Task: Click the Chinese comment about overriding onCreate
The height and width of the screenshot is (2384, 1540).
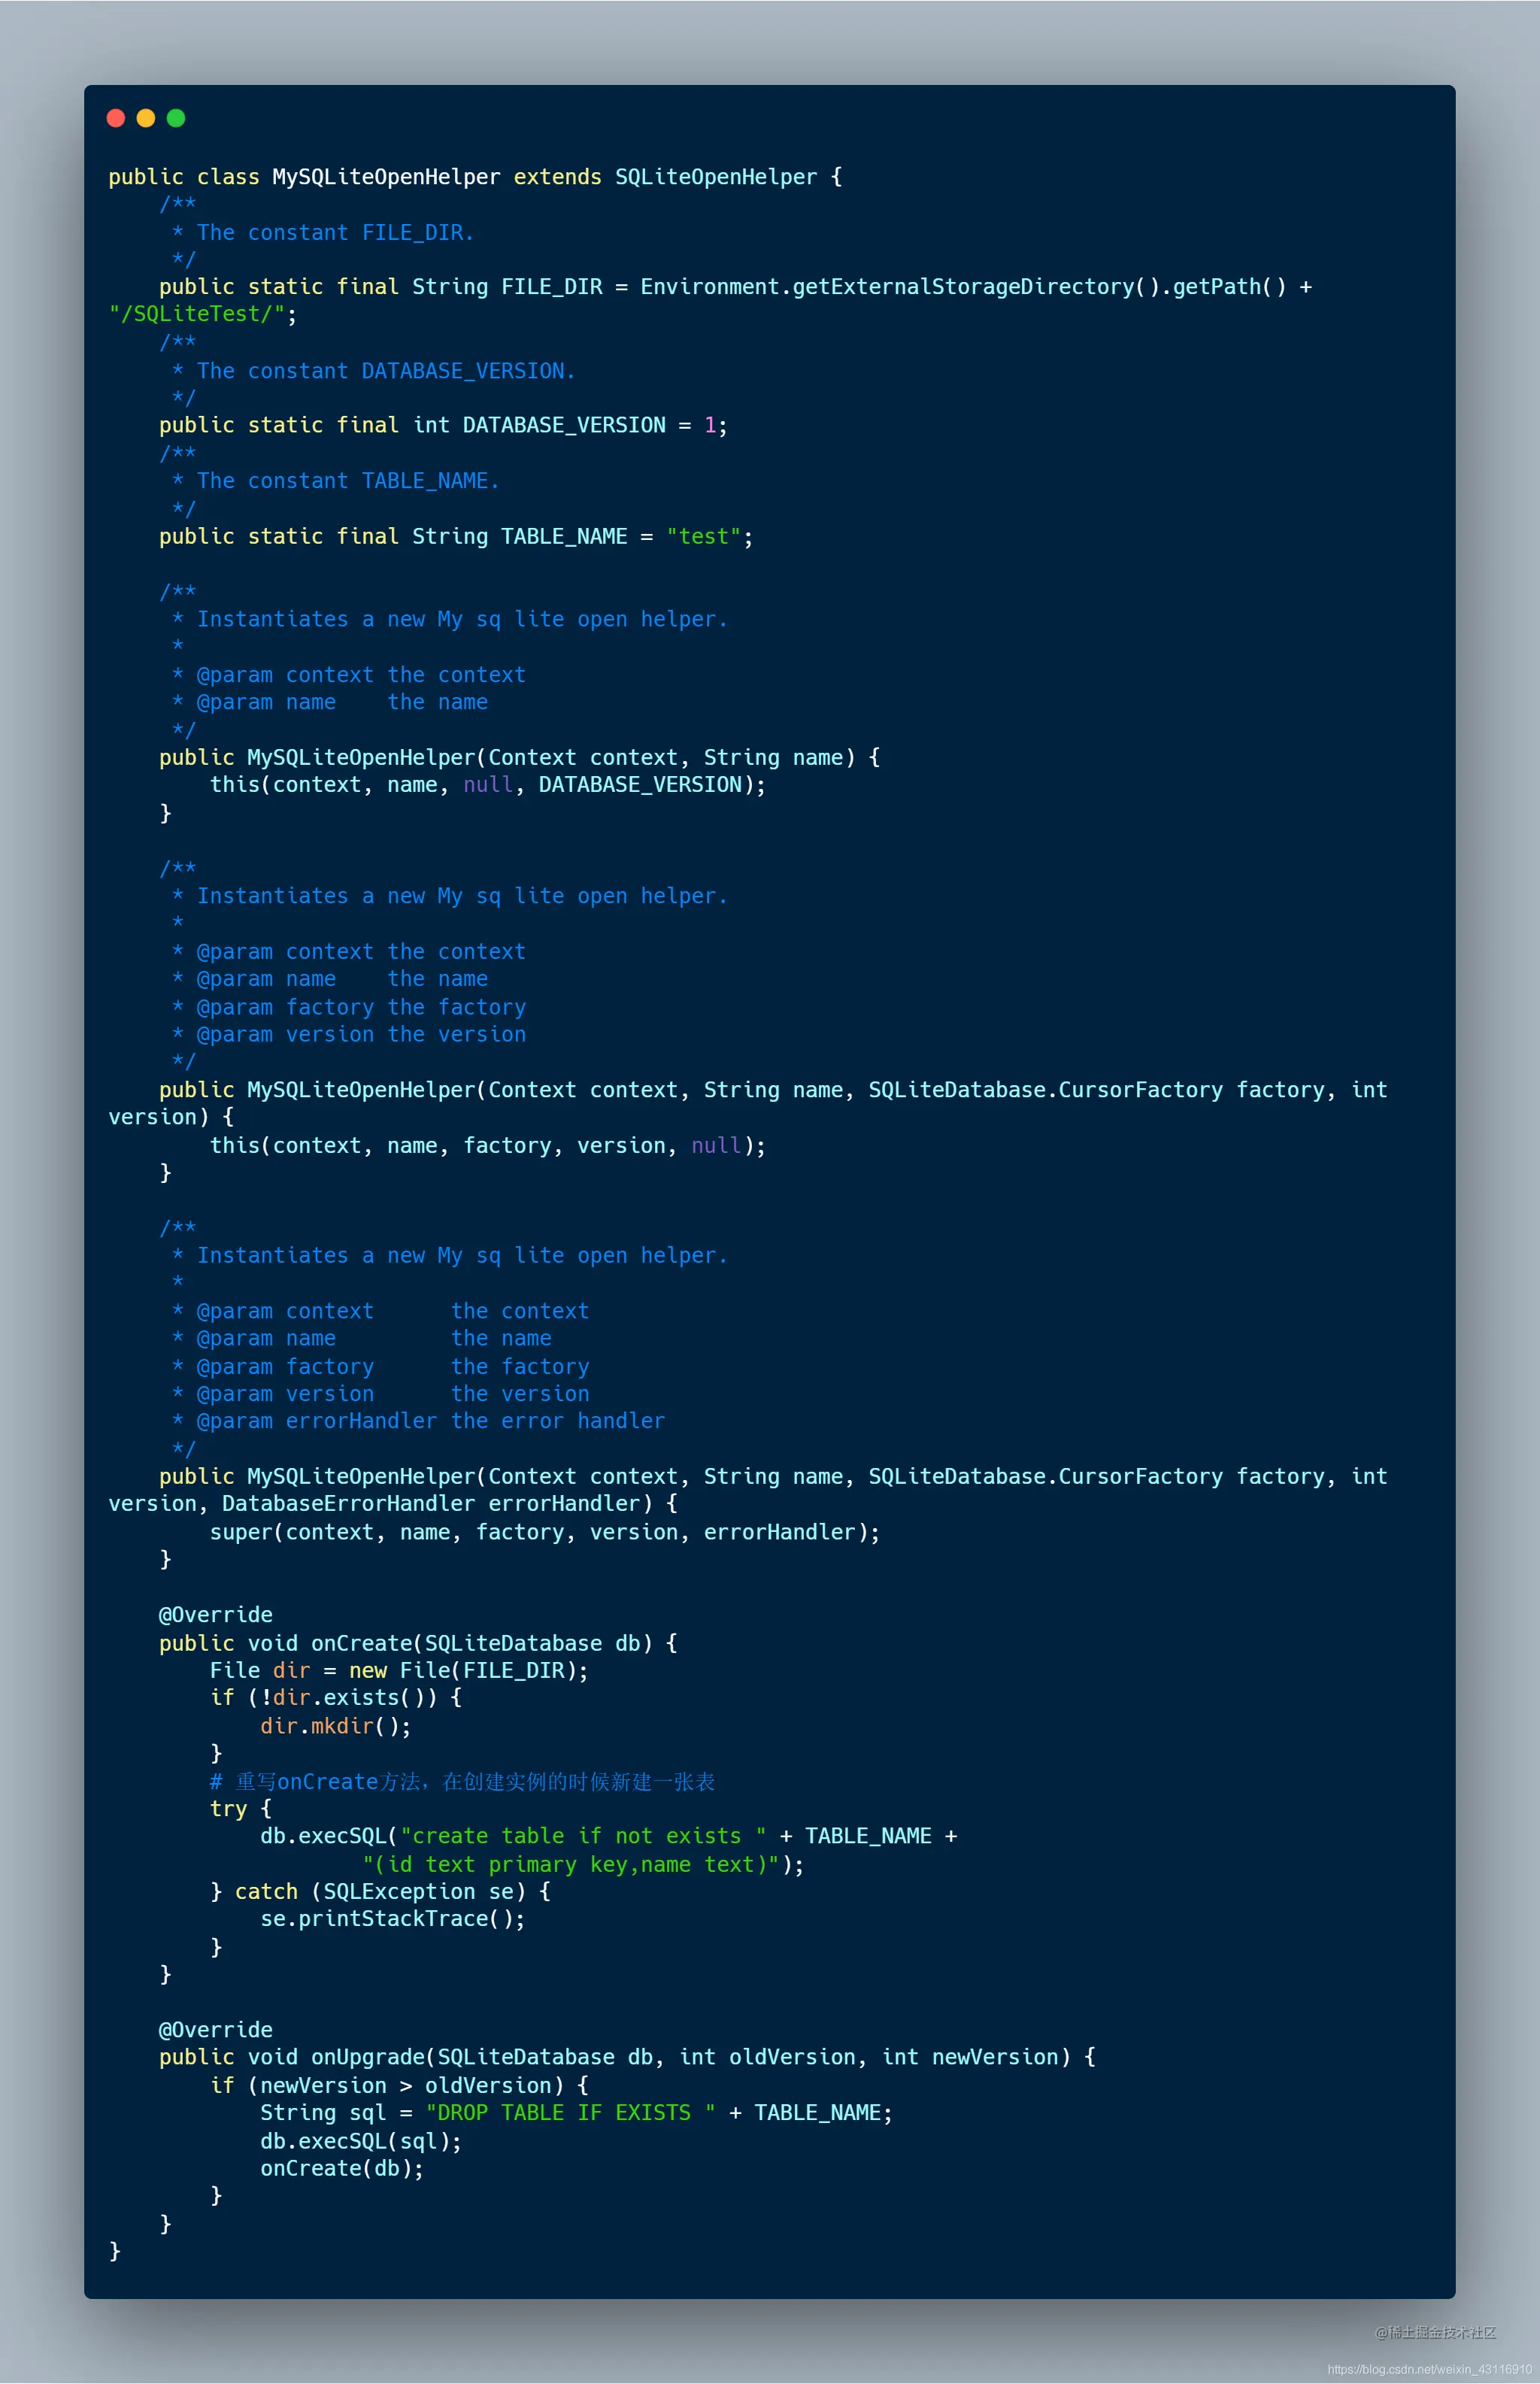Action: (x=462, y=1782)
